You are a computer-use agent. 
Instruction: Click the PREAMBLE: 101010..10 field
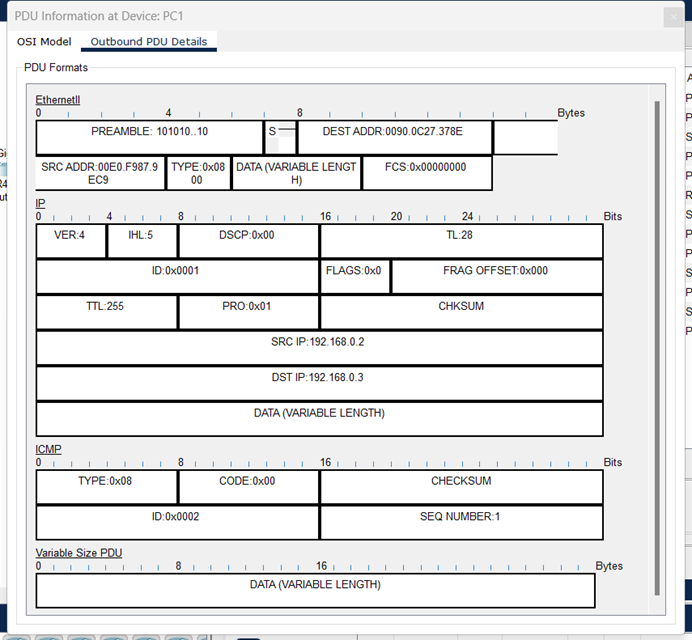[x=149, y=138]
